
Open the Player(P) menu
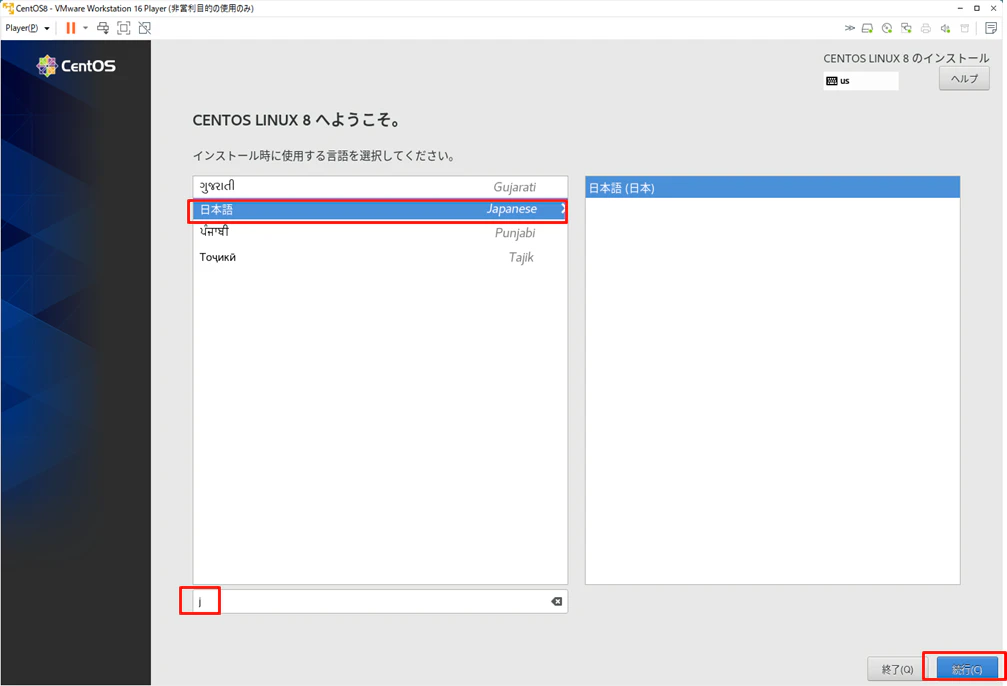(x=27, y=28)
